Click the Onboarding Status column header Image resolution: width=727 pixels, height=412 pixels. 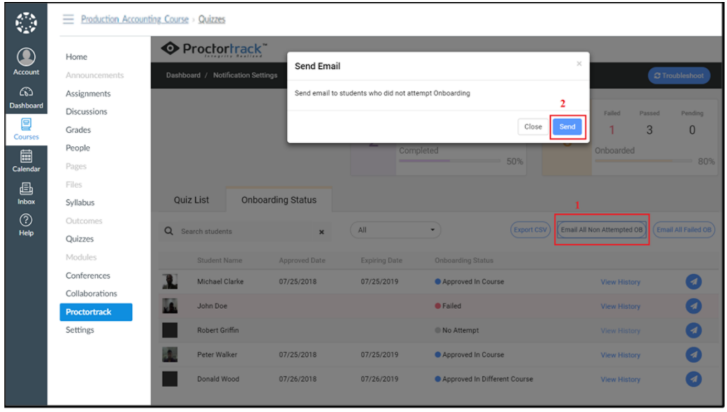pos(464,260)
